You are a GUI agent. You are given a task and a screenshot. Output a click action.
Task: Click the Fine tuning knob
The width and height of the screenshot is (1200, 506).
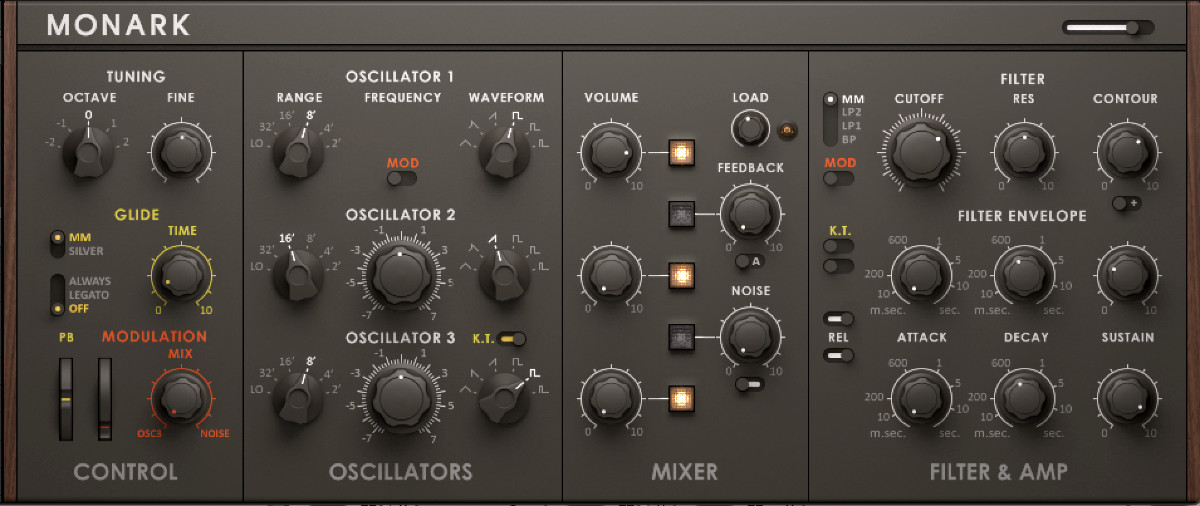(182, 153)
